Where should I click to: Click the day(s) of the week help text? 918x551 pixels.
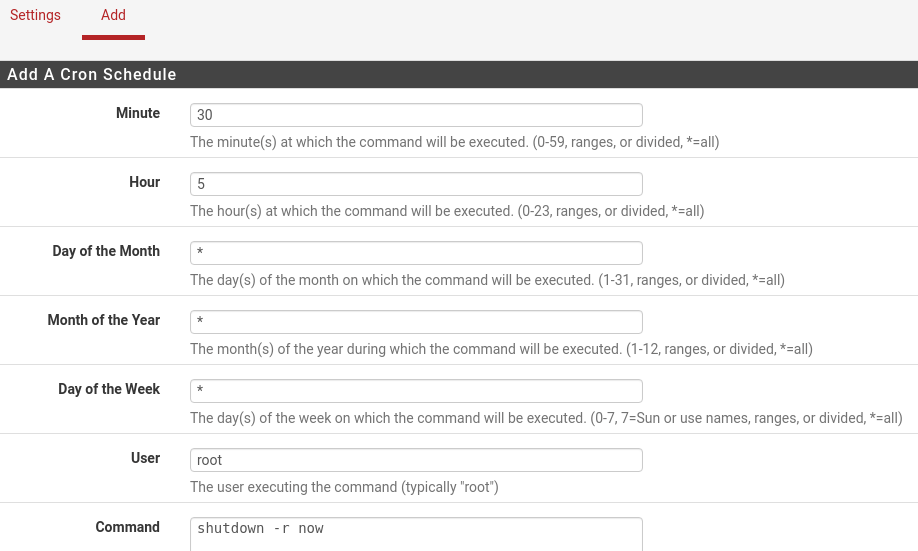[546, 418]
